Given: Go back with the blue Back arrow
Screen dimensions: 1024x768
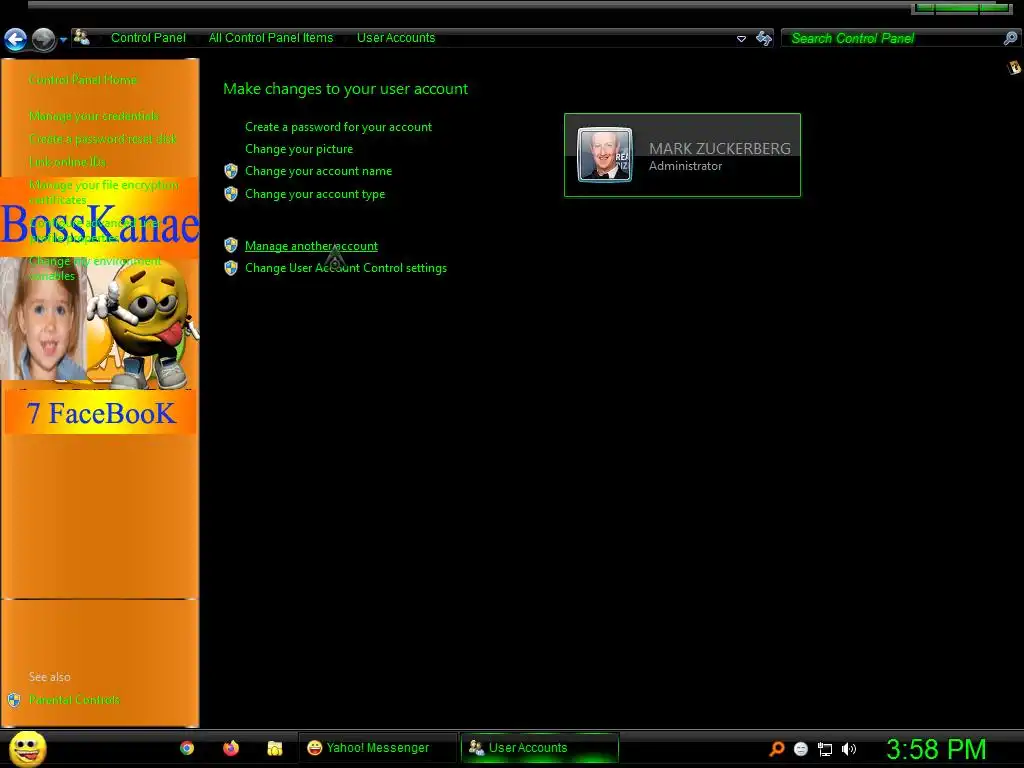Looking at the screenshot, I should tap(15, 39).
